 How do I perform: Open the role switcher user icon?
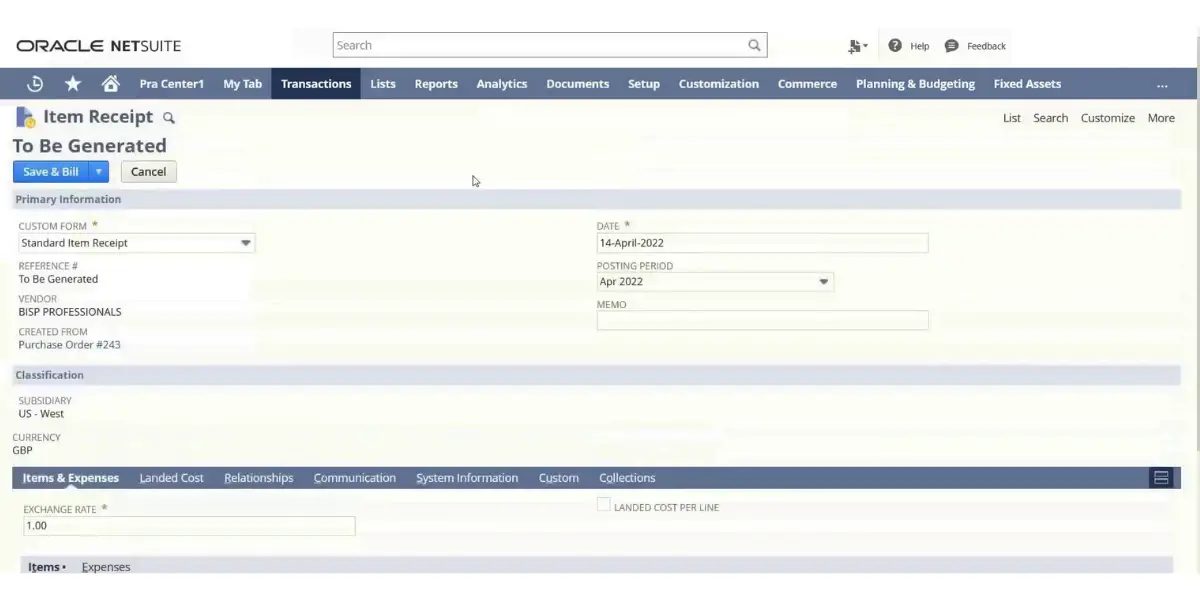click(x=857, y=46)
